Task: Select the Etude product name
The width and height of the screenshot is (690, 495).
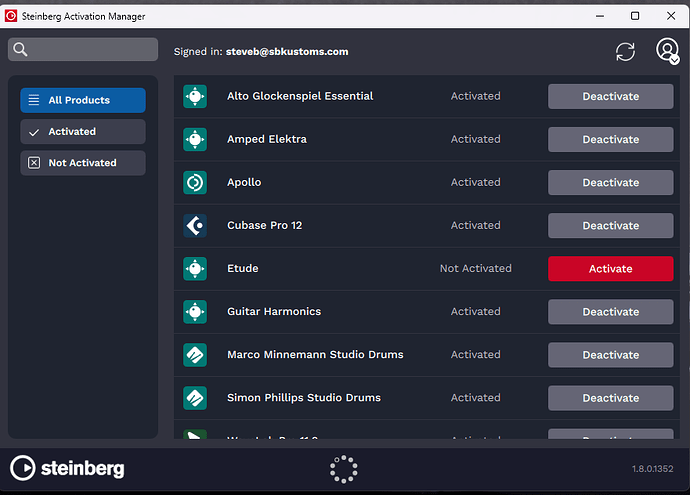Action: pyautogui.click(x=243, y=268)
